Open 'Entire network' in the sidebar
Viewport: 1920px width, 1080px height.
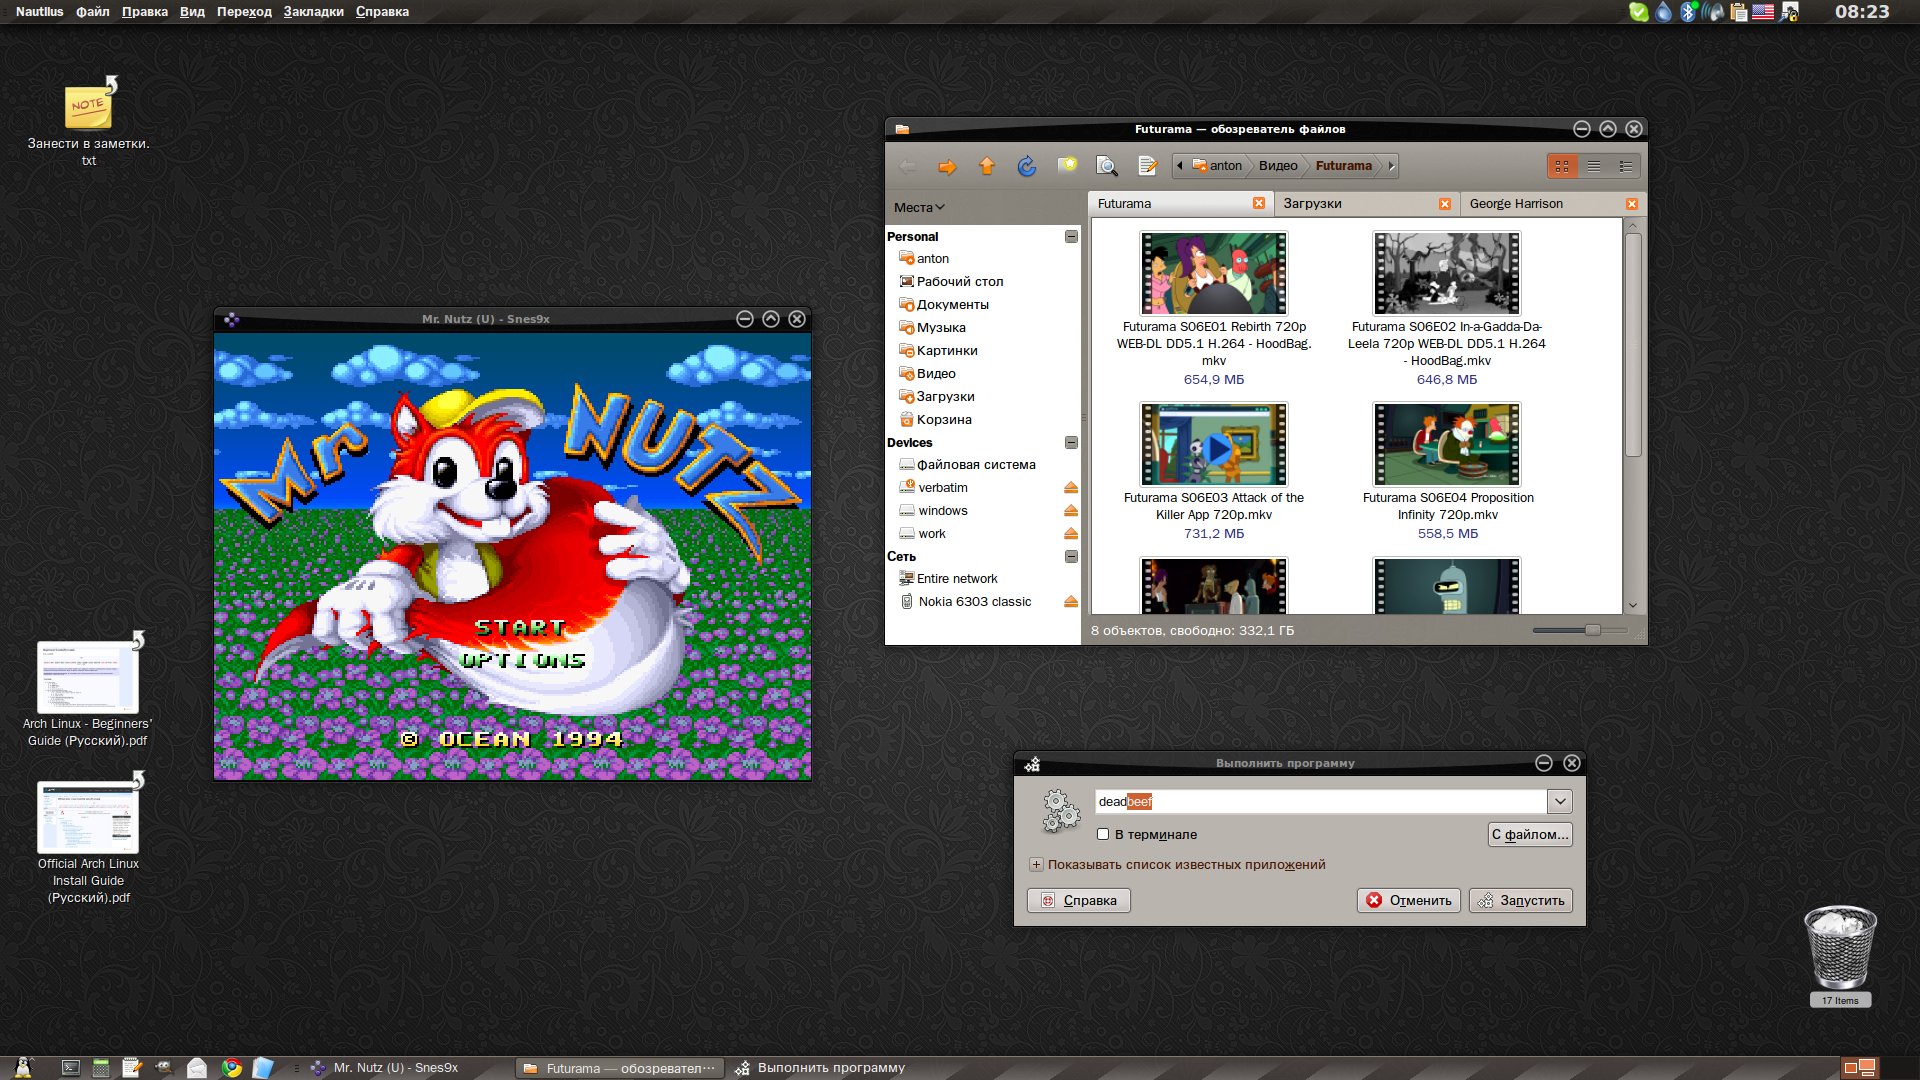coord(956,579)
